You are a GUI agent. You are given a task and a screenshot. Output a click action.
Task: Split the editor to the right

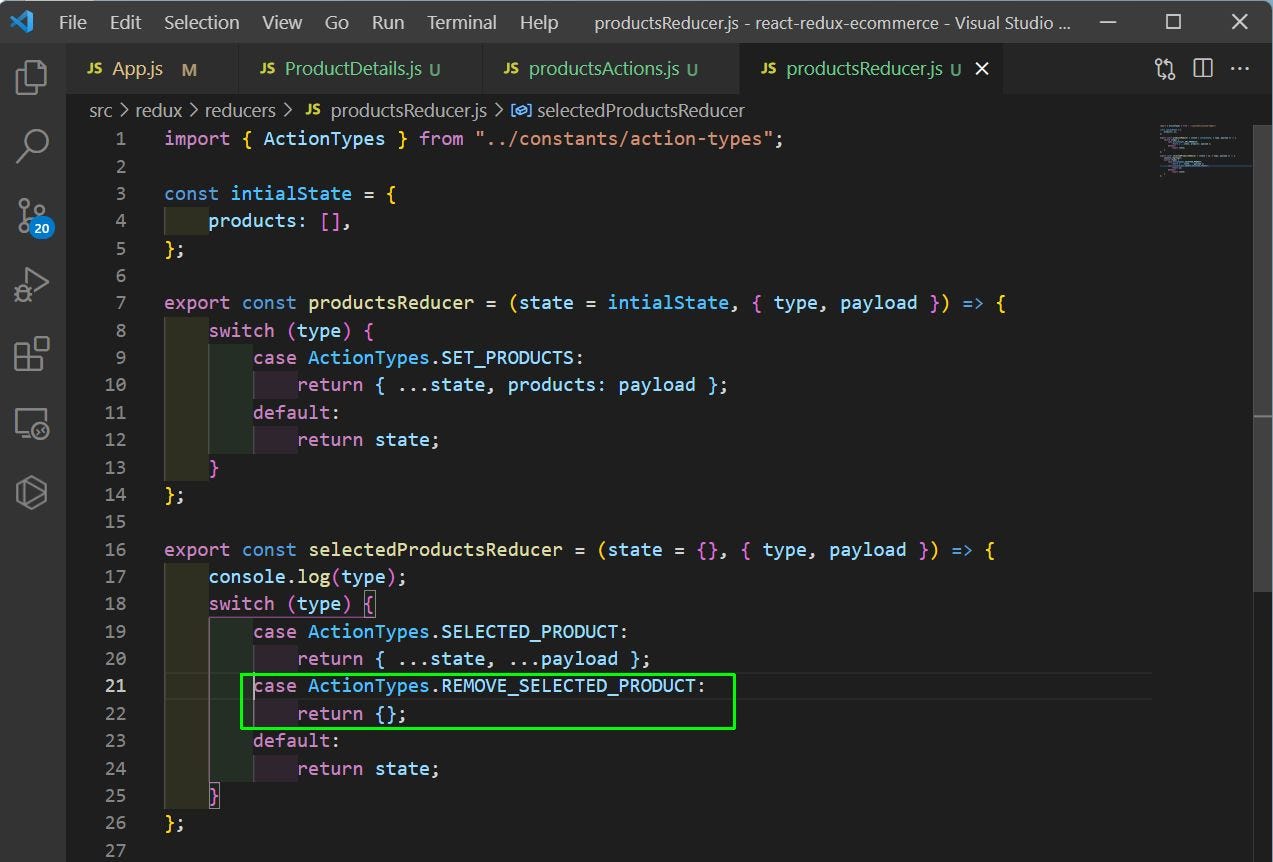(1203, 68)
